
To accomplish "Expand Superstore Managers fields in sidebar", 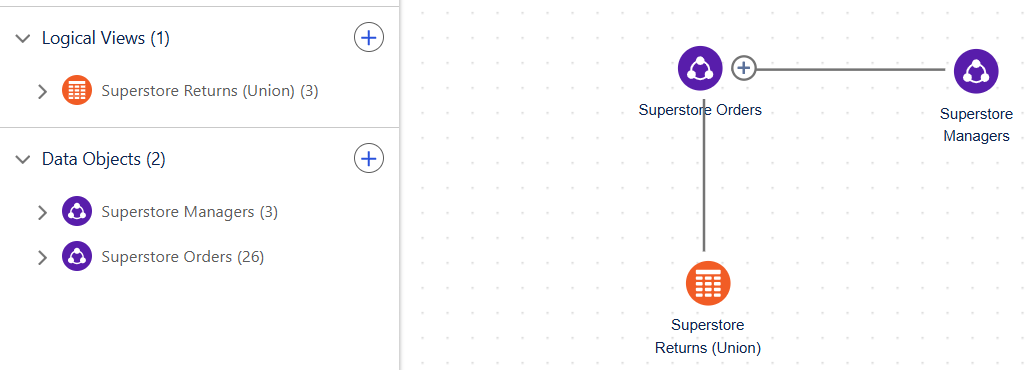I will 43,213.
